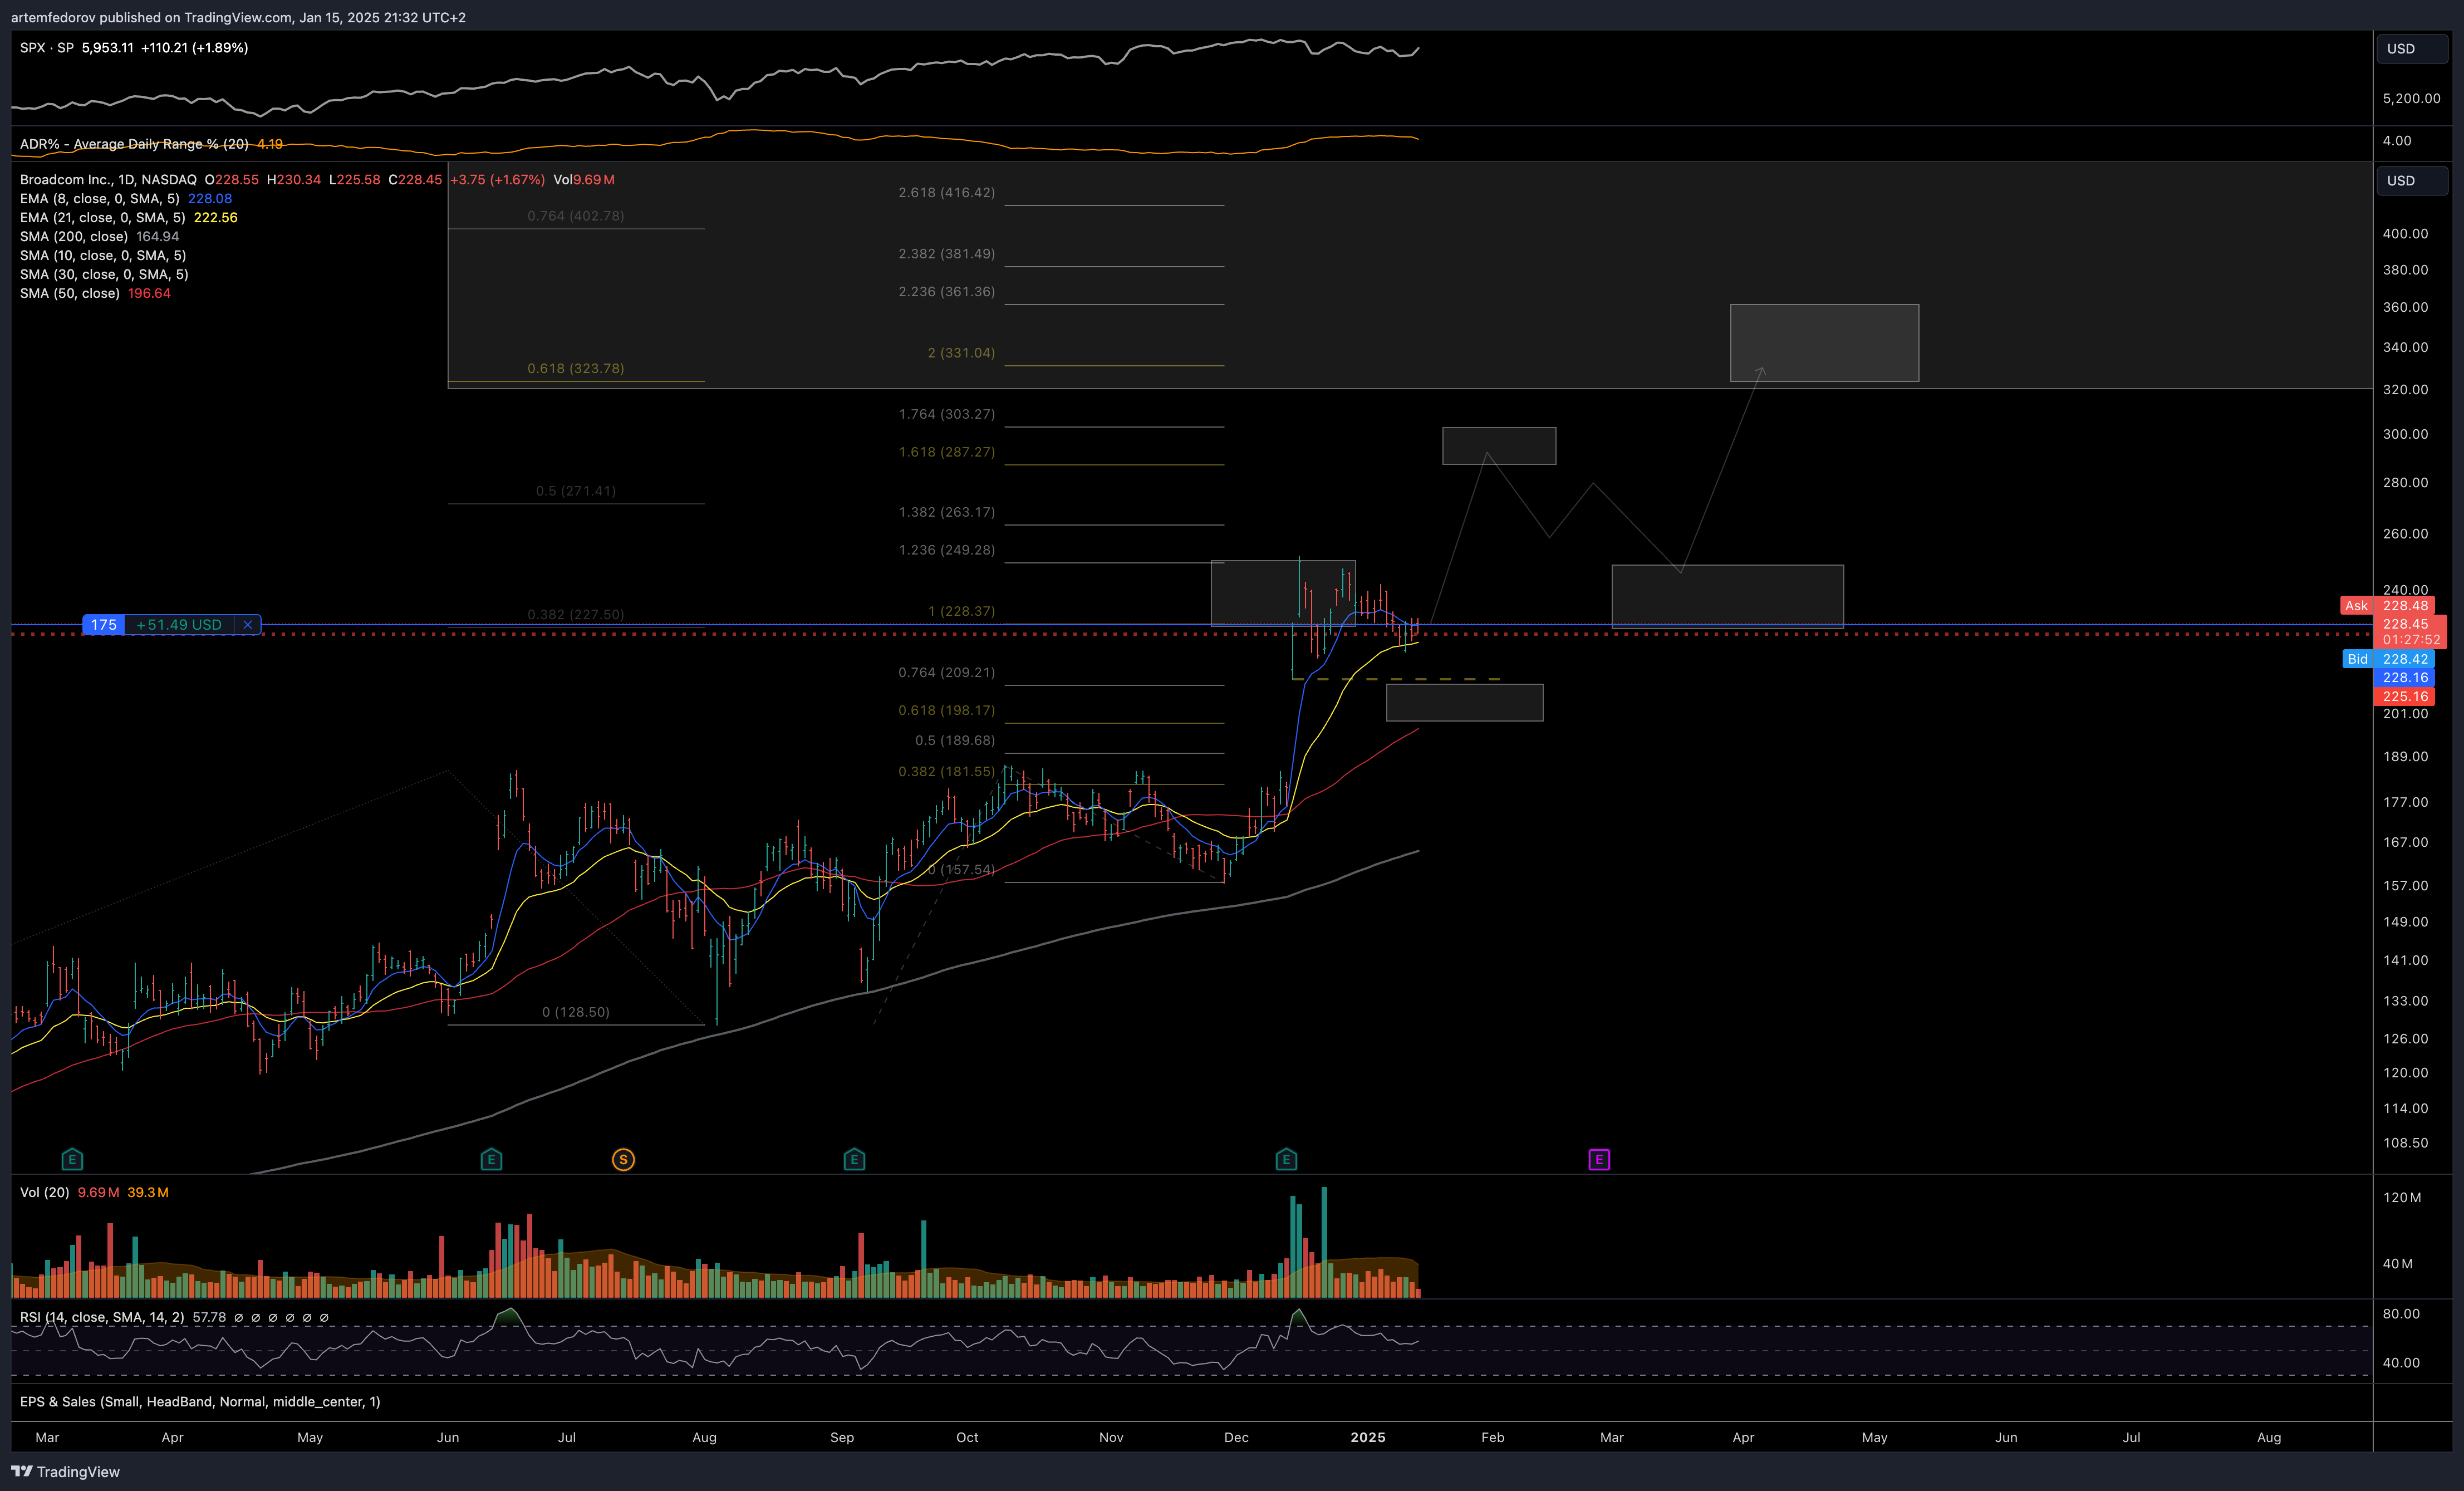Click the purple upcoming earnings E marker
Screen dimensions: 2464x1491
click(1599, 1159)
